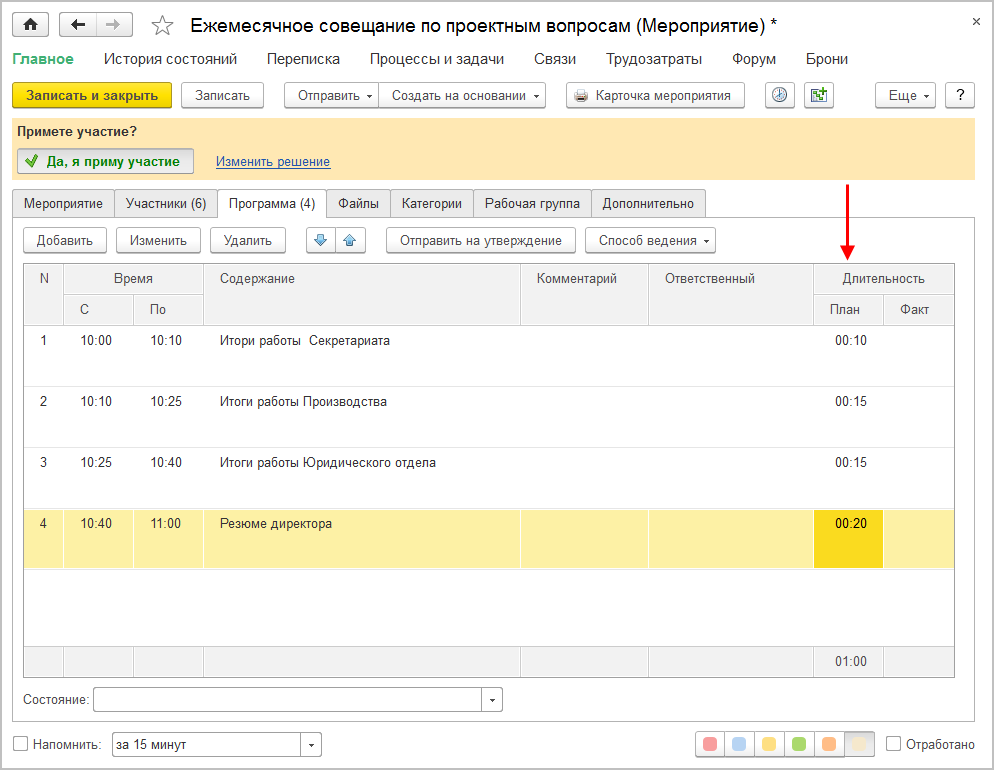Click the clock icon in toolbar

click(779, 96)
